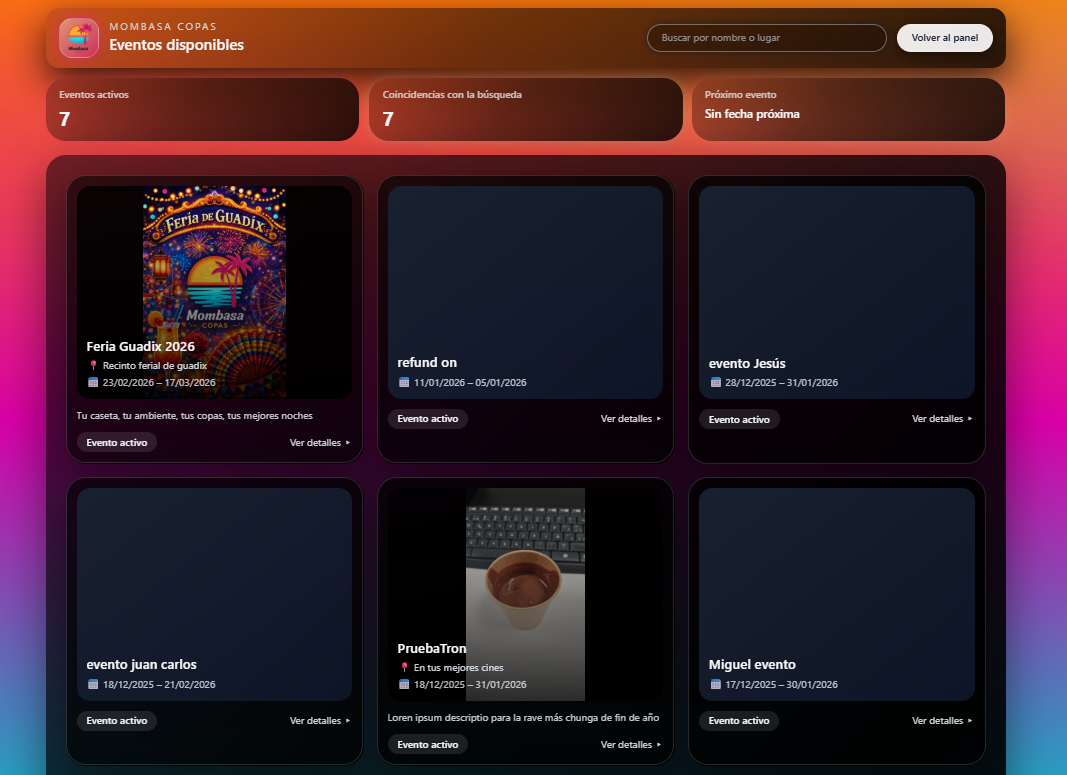Viewport: 1067px width, 775px height.
Task: Click the location pin icon on PruebaTron
Action: (x=403, y=668)
